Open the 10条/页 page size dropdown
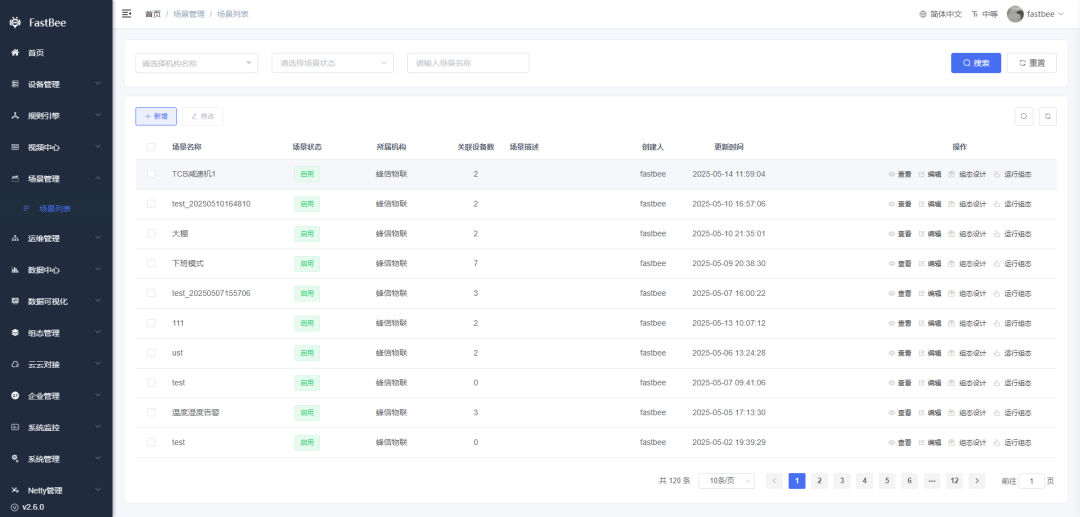1080x517 pixels. pos(726,481)
